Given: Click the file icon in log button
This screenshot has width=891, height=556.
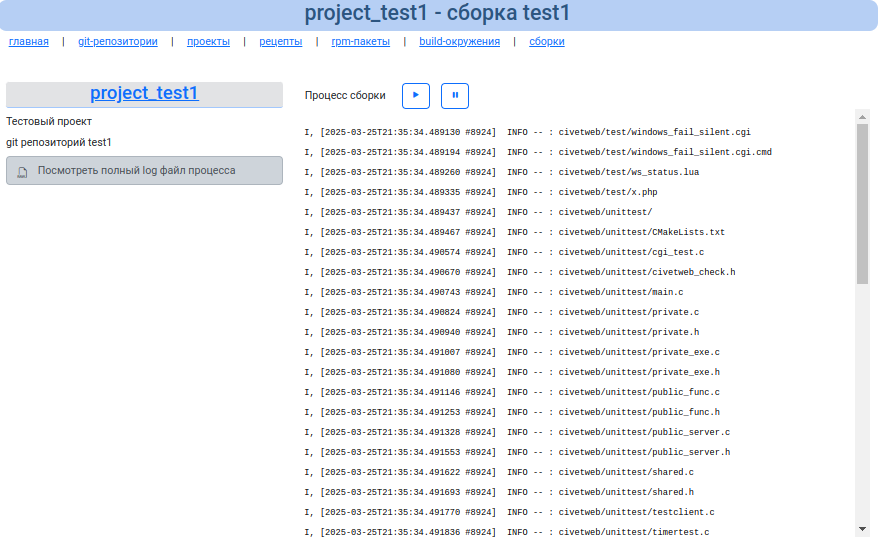Looking at the screenshot, I should point(23,171).
